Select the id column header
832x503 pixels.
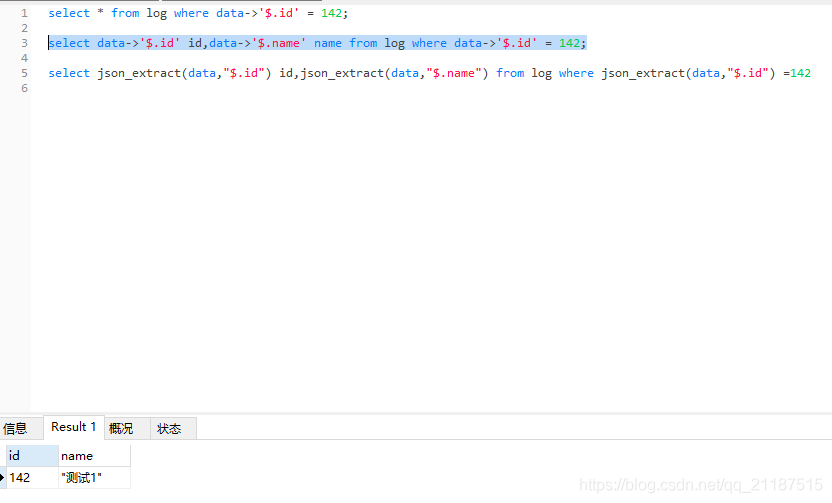[x=32, y=456]
